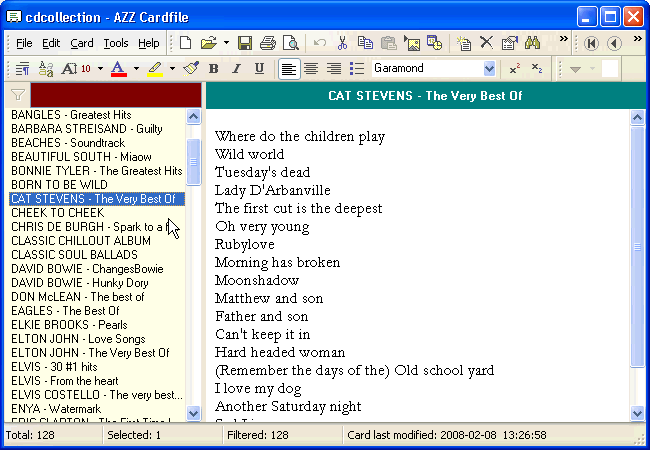Open the File menu
The image size is (650, 450).
point(24,43)
